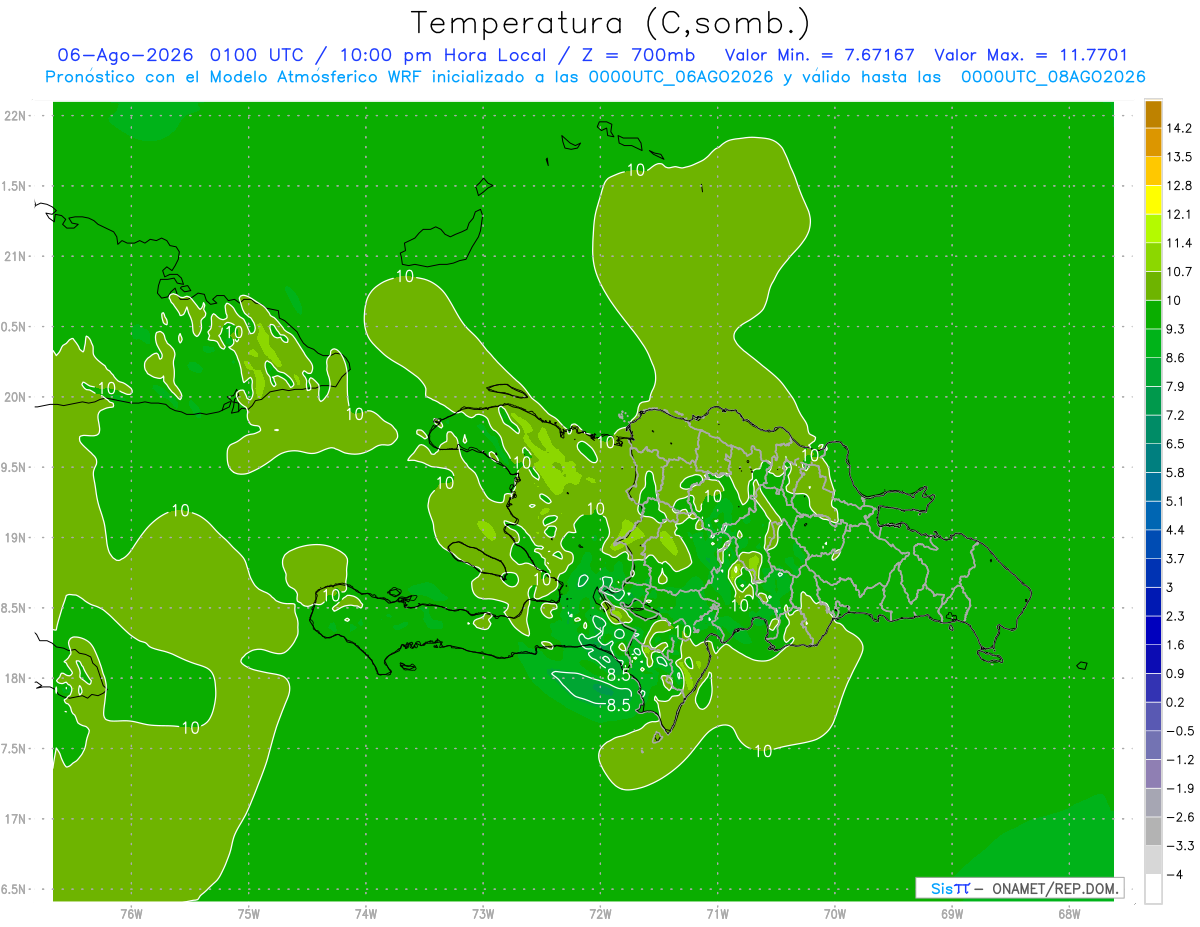1200x927 pixels.
Task: Click the '75W' longitude axis label
Action: click(249, 914)
